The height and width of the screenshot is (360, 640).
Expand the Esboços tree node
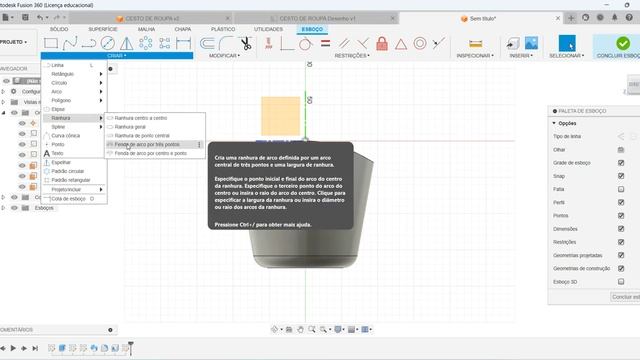[3, 208]
